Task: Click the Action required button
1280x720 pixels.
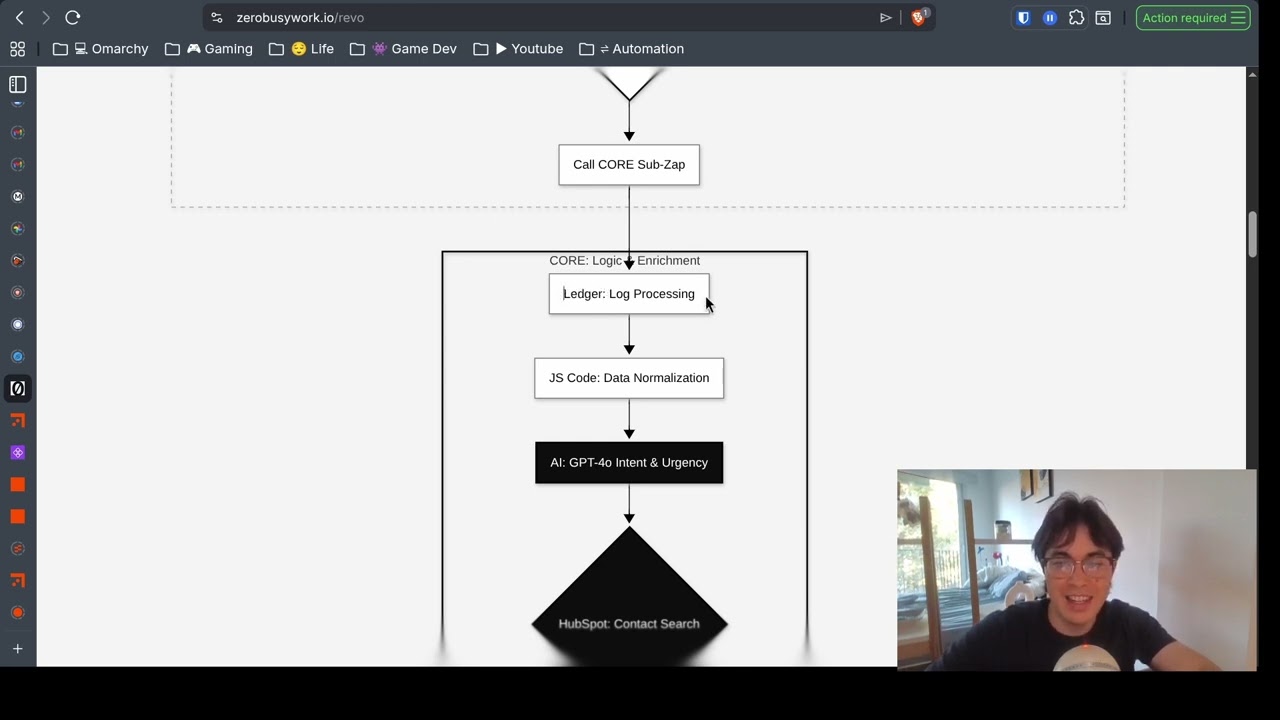Action: 1193,17
